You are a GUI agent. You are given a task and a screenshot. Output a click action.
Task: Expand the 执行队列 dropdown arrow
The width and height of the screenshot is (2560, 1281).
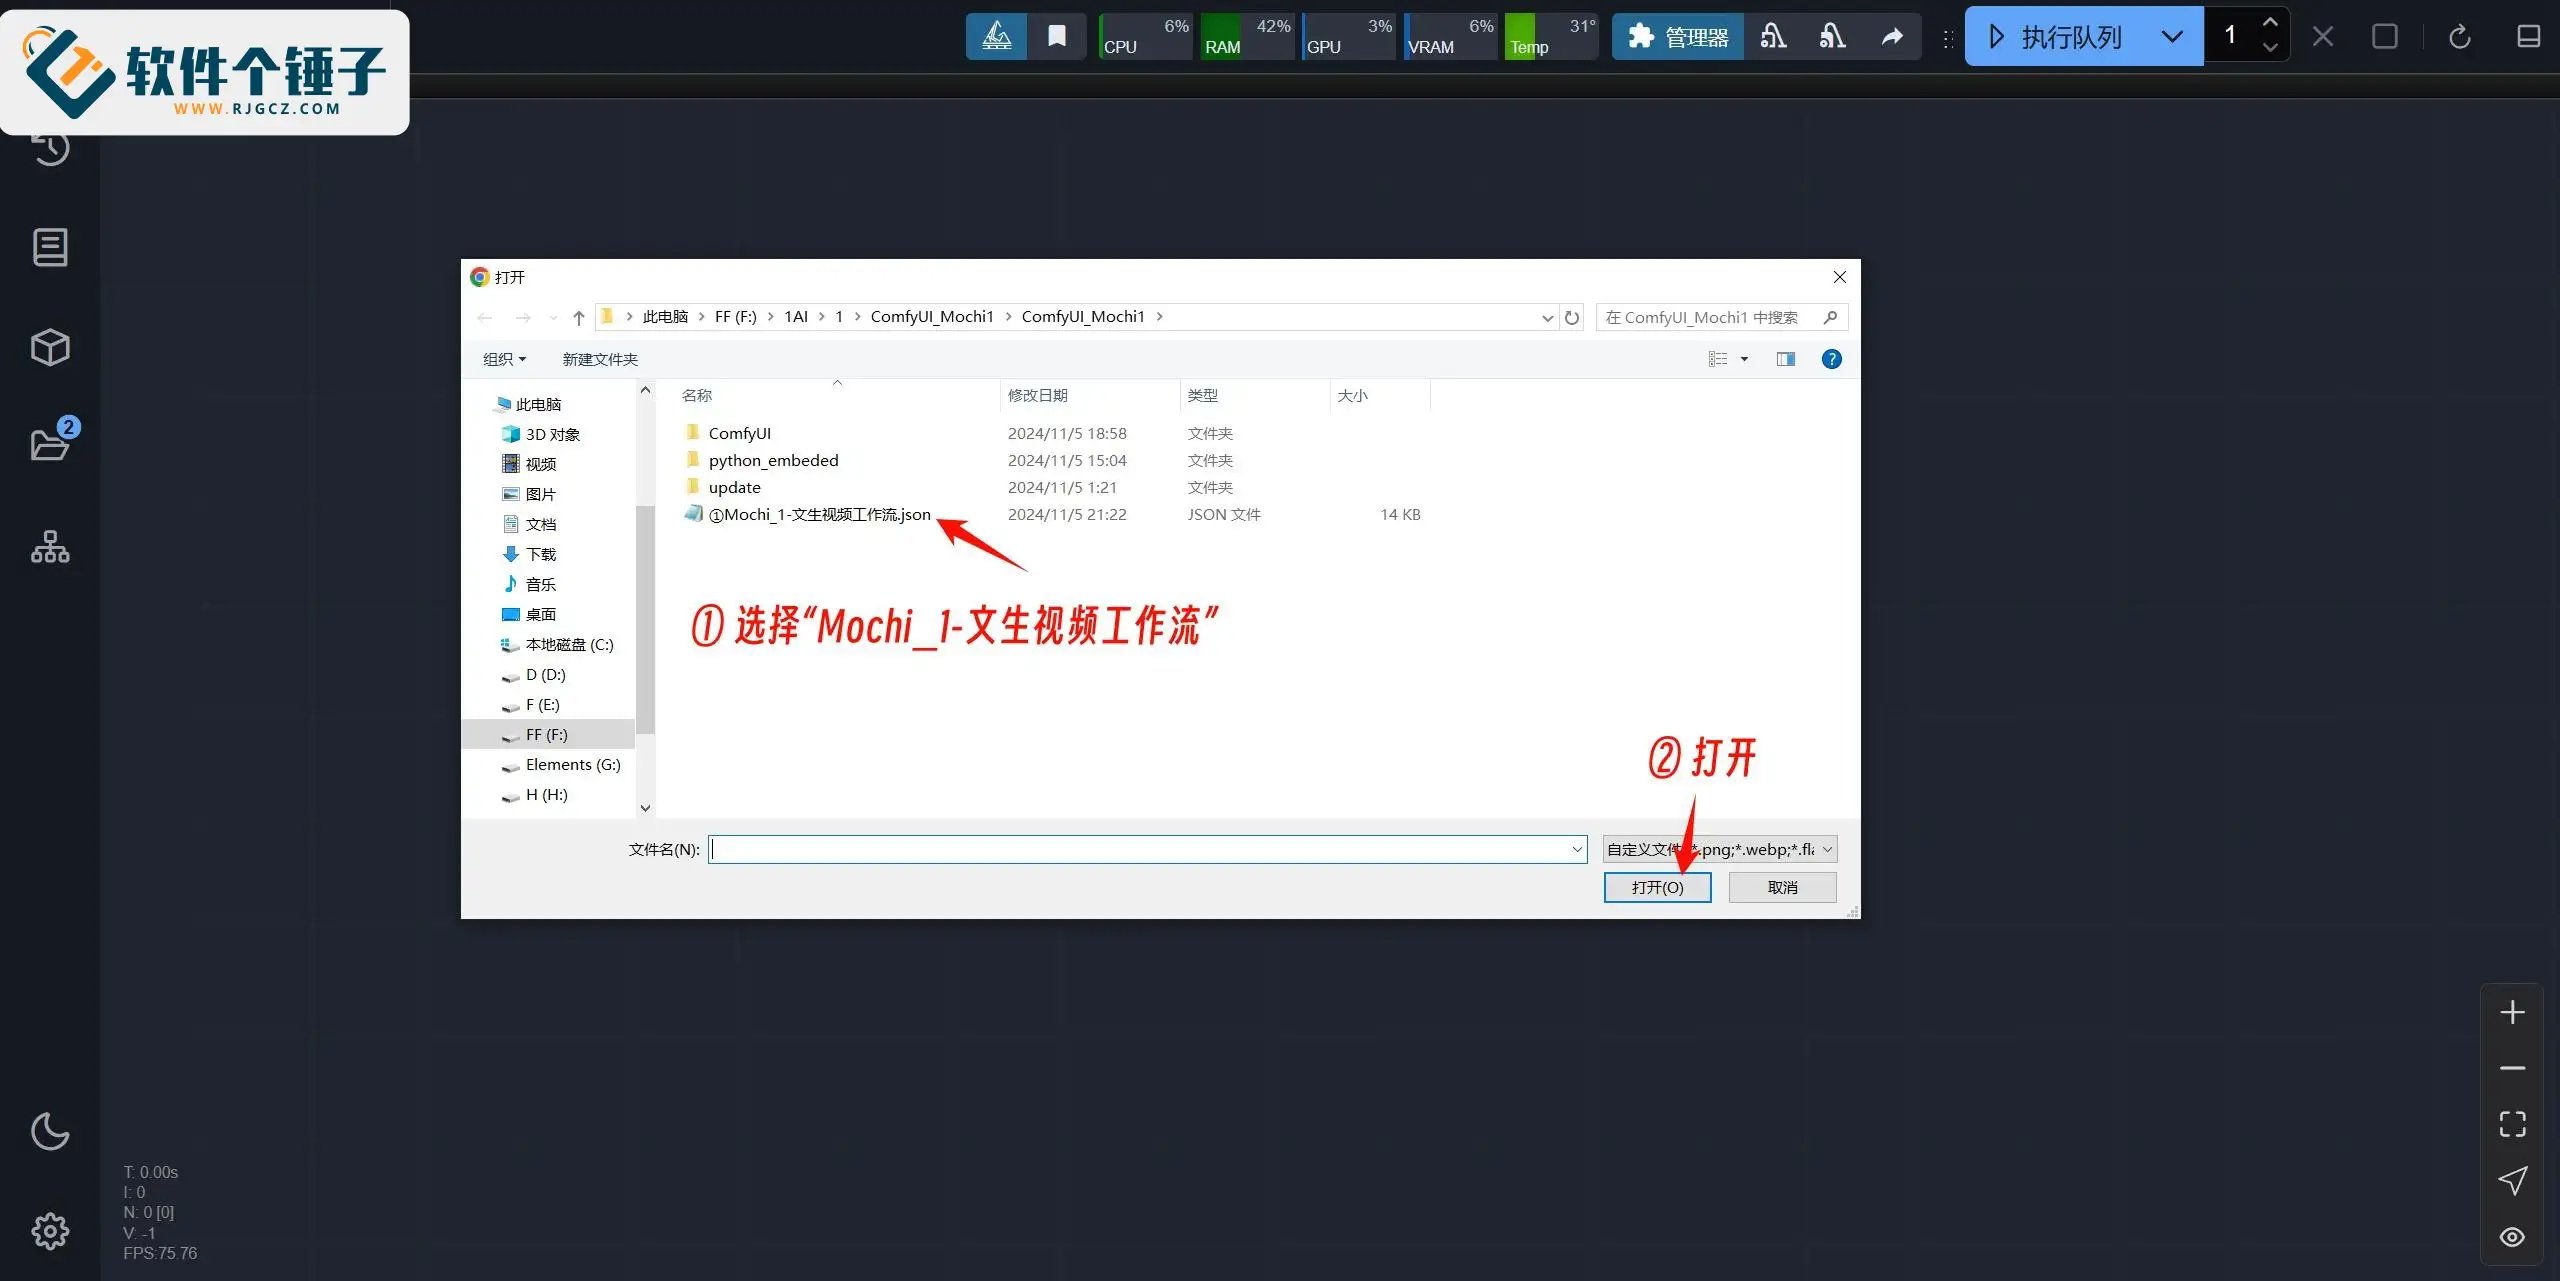[x=2172, y=37]
